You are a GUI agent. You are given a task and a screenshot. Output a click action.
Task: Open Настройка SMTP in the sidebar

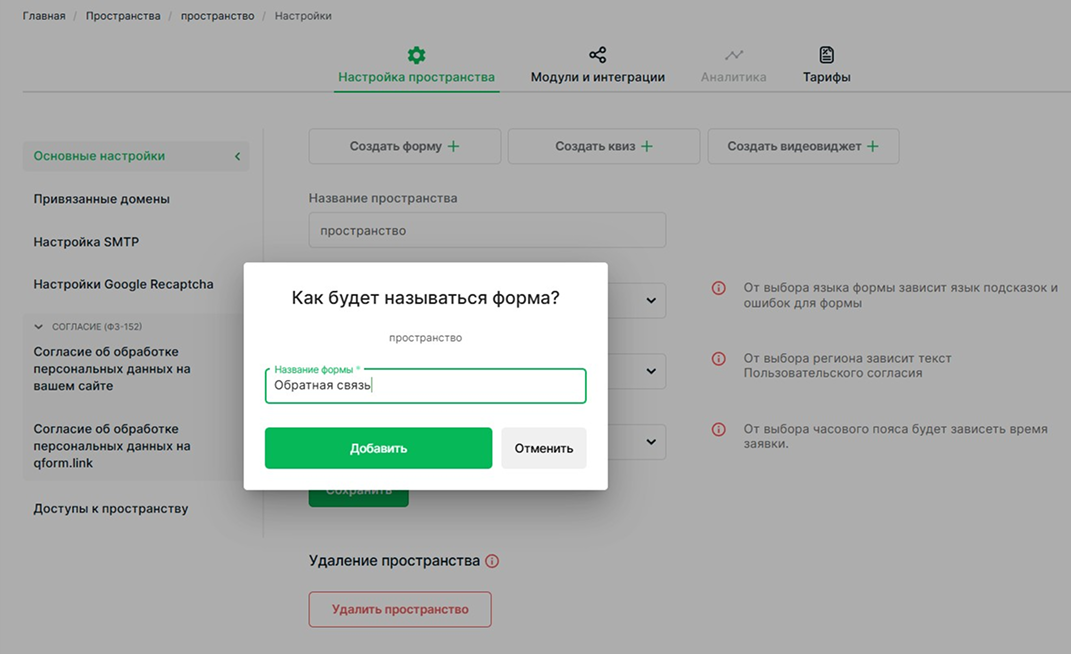[86, 242]
